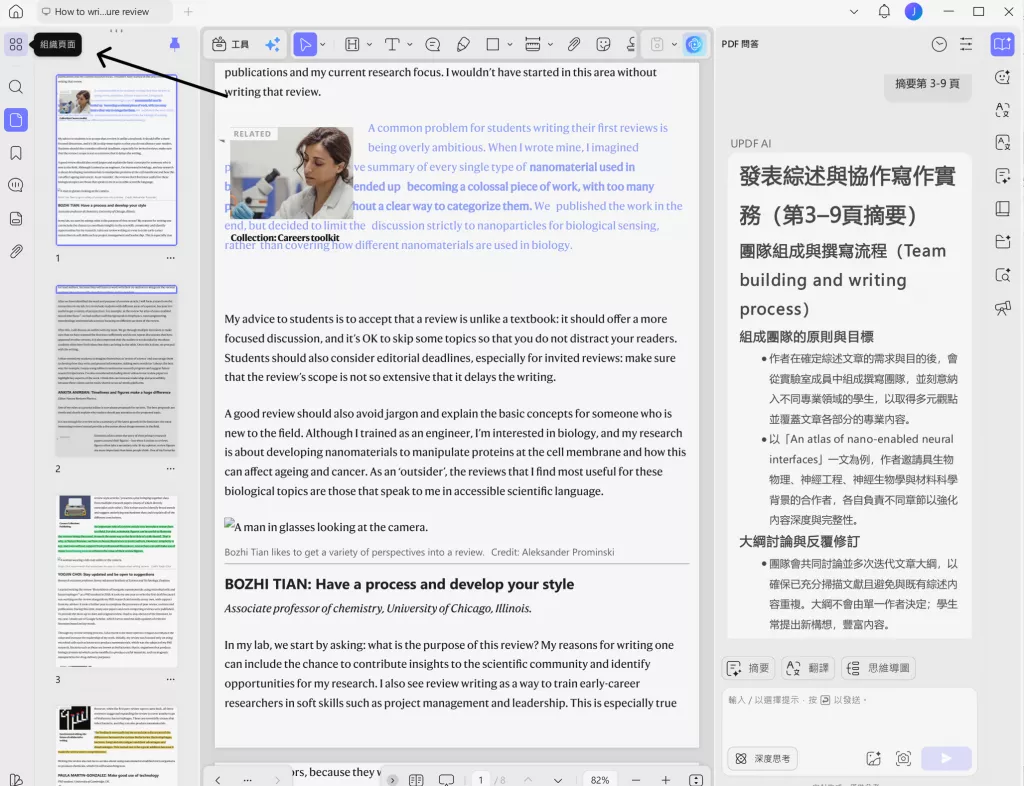This screenshot has height=786, width=1024.
Task: Click the page number field showing 1
Action: [x=481, y=779]
